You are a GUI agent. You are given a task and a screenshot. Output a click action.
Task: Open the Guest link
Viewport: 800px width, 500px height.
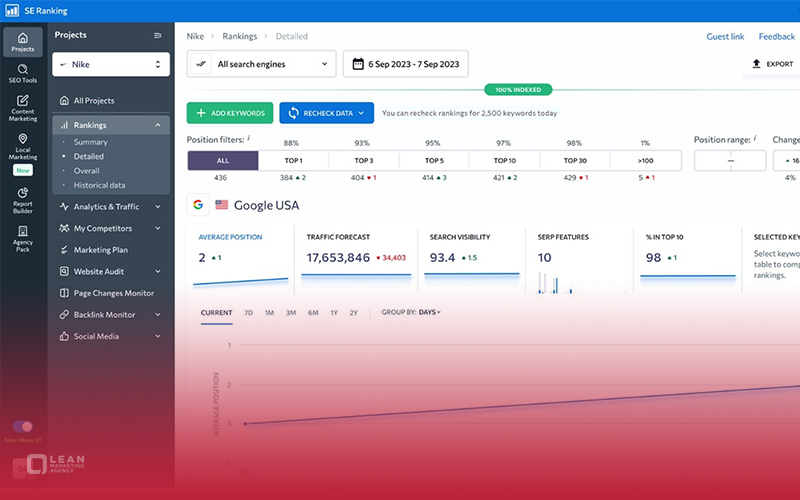click(725, 36)
